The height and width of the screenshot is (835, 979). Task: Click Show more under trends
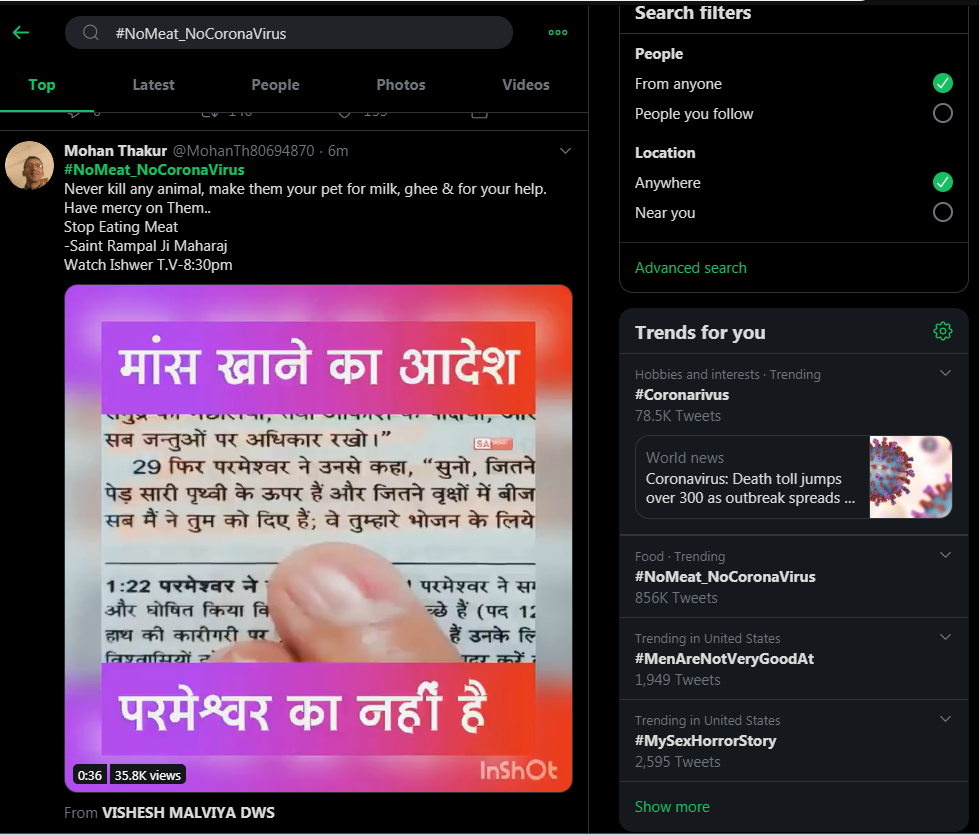(x=672, y=807)
